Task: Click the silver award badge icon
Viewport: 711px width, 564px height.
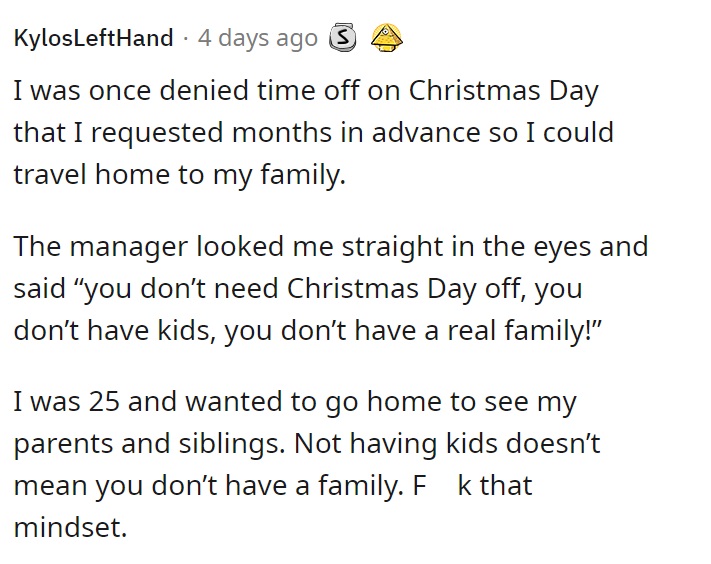Action: coord(343,37)
